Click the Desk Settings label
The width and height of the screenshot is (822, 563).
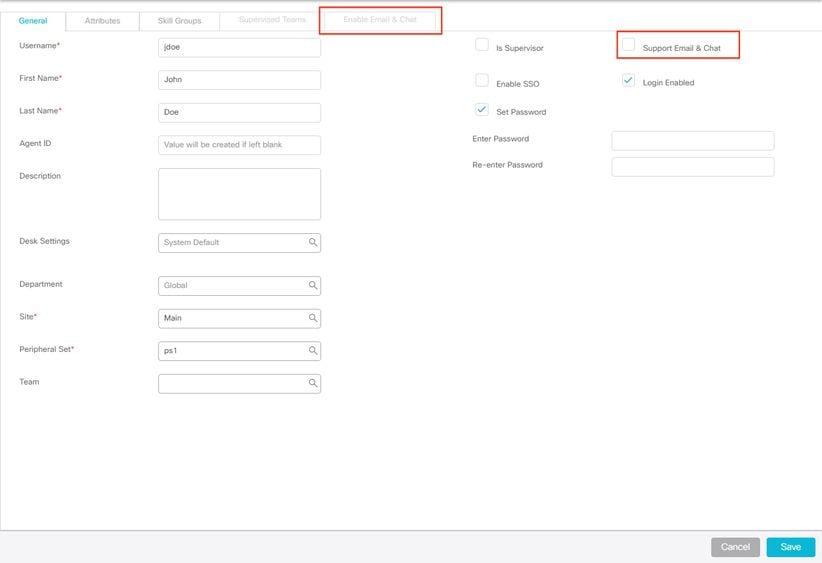tap(44, 241)
